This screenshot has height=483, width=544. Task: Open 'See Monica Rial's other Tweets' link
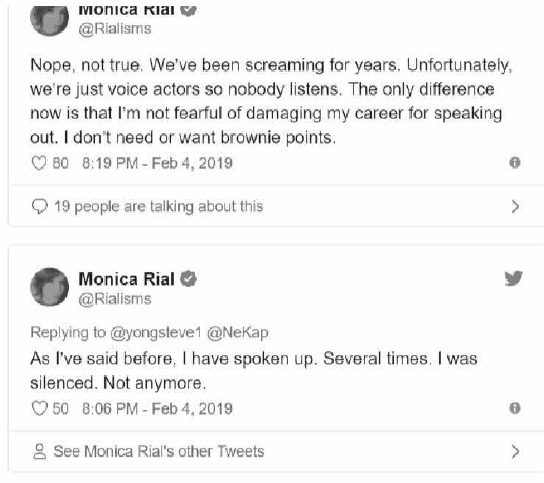(x=159, y=451)
